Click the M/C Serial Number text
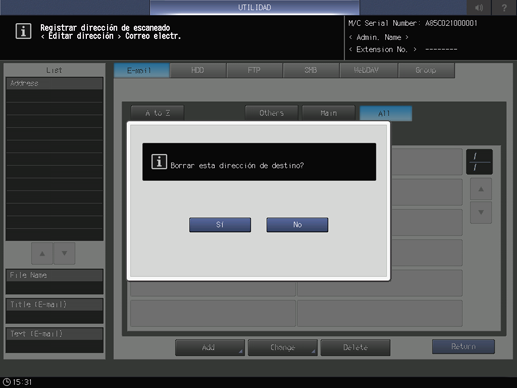517x388 pixels. pyautogui.click(x=413, y=23)
